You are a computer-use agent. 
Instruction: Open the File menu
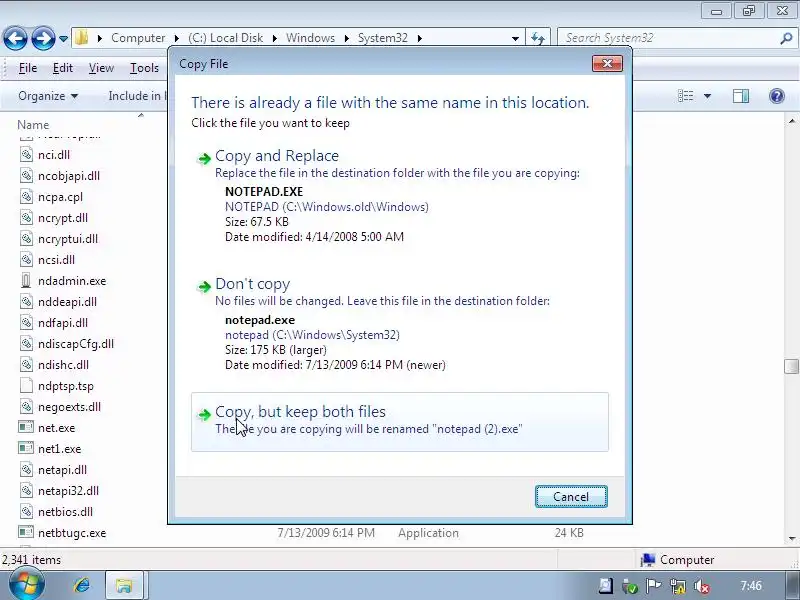click(x=28, y=68)
